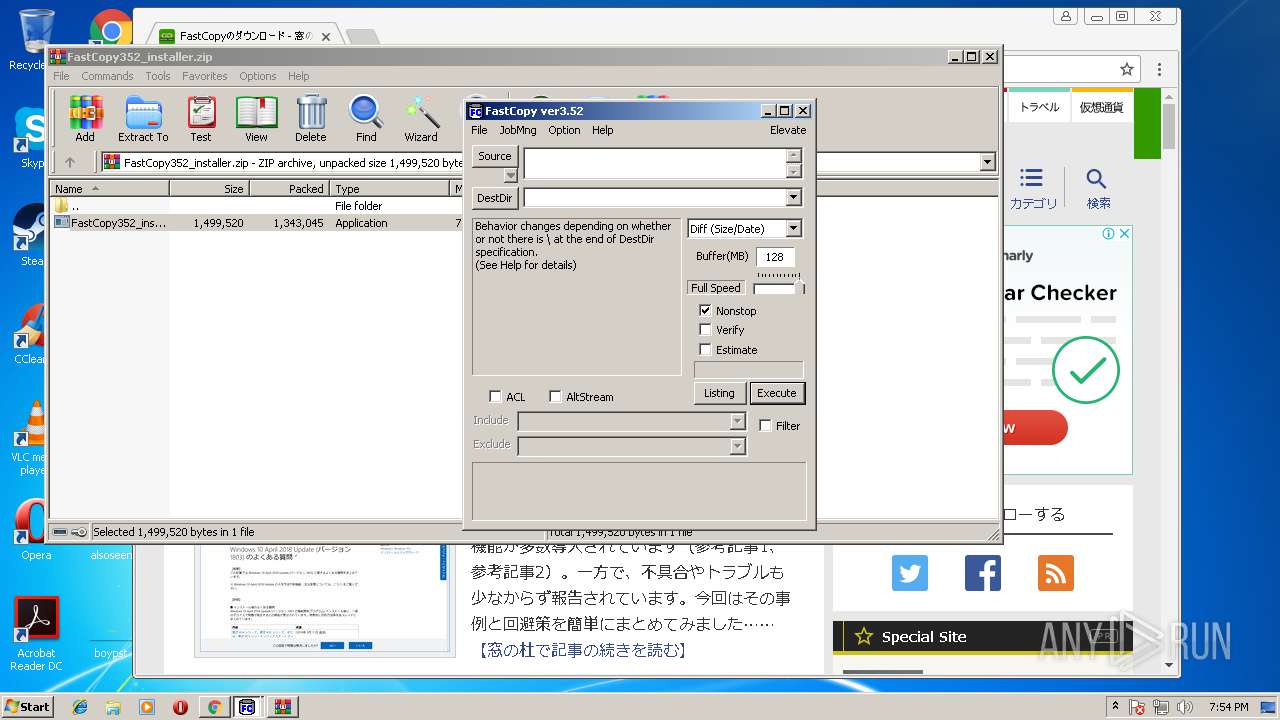Click the Extract To toolbar icon
This screenshot has width=1280, height=720.
[x=143, y=119]
